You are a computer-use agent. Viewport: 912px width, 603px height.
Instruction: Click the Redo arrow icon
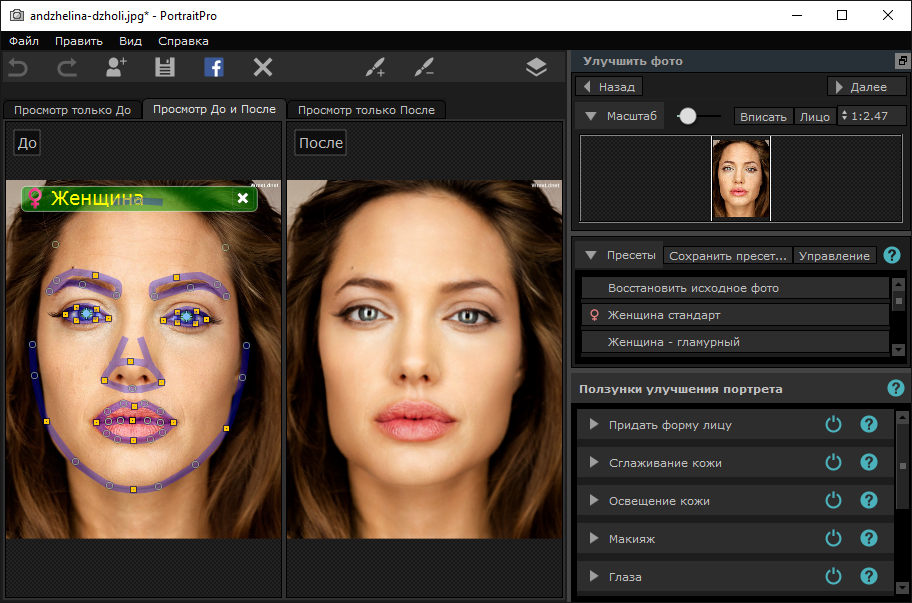(67, 68)
